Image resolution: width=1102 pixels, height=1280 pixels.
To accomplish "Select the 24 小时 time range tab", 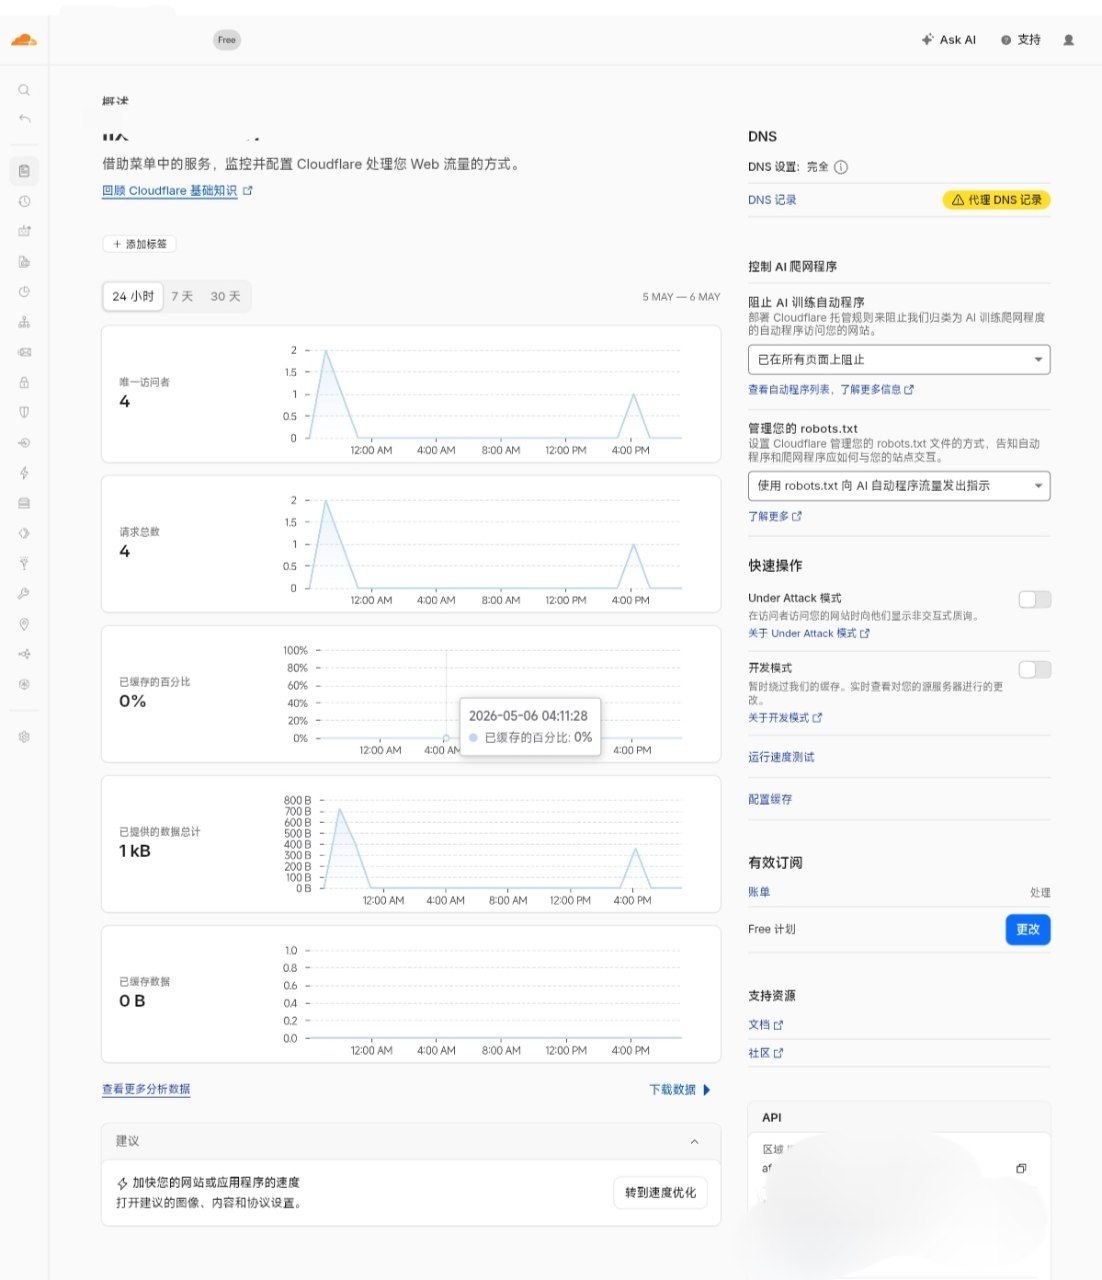I will (x=133, y=296).
